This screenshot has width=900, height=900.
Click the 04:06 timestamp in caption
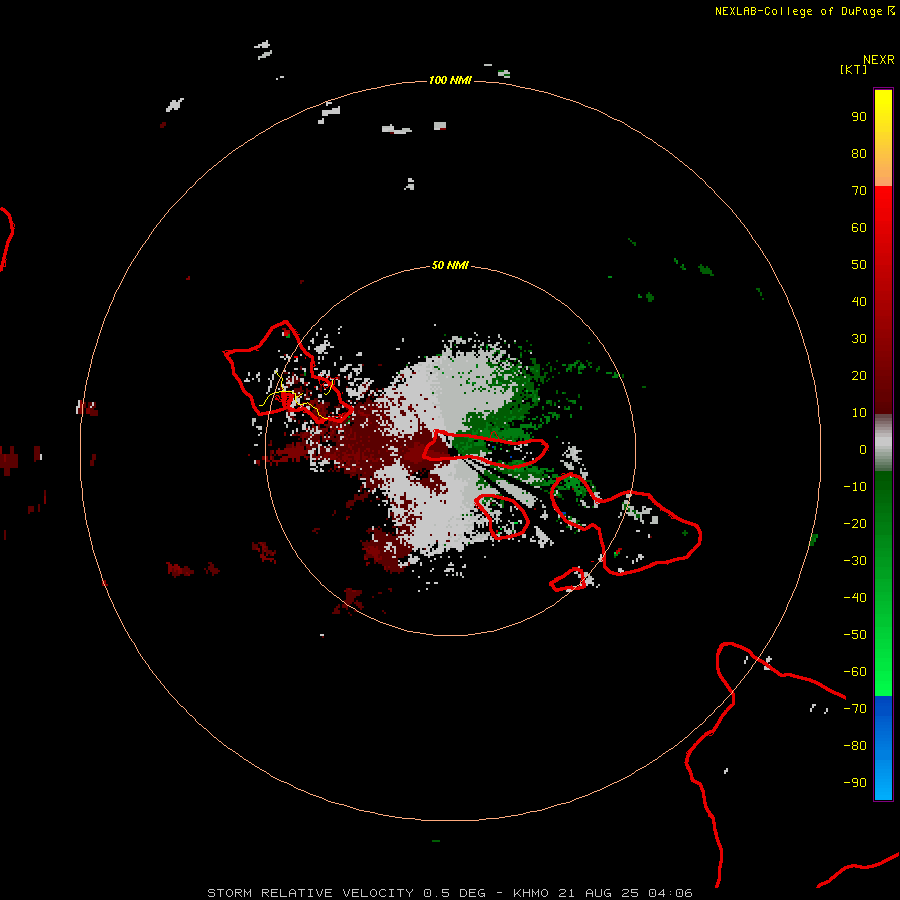click(x=670, y=893)
